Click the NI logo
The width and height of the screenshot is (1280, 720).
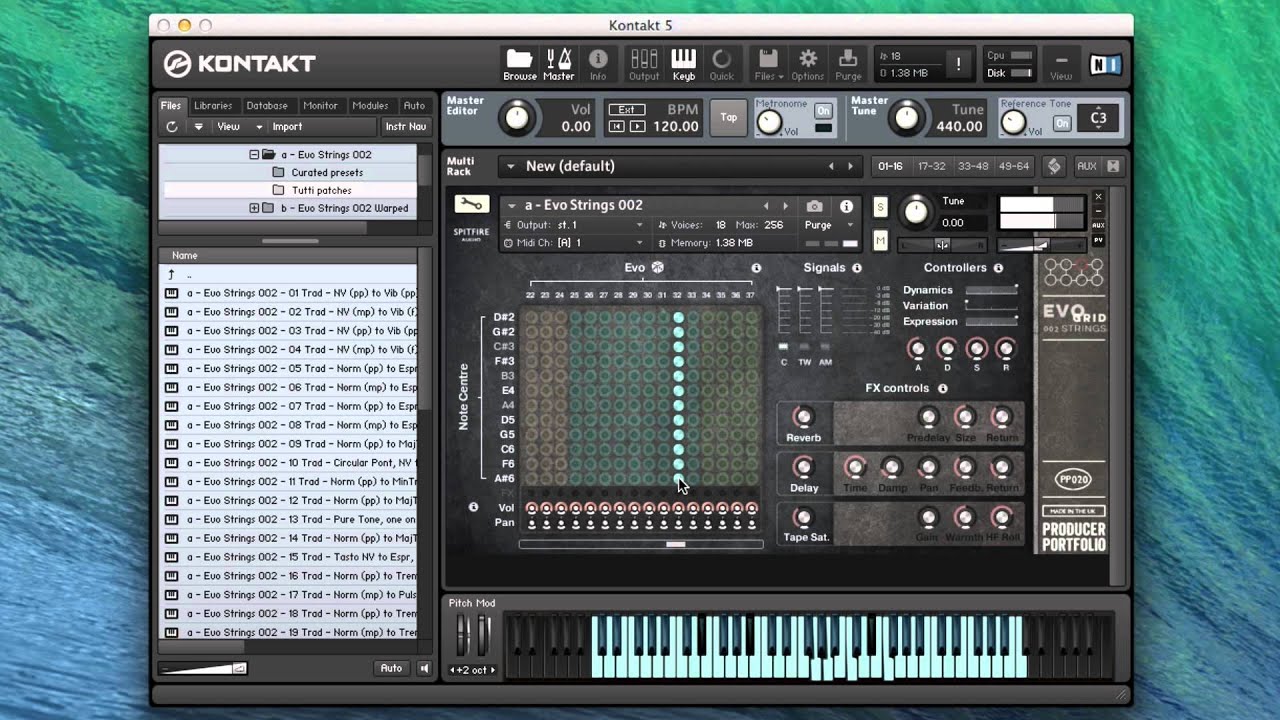(1106, 65)
